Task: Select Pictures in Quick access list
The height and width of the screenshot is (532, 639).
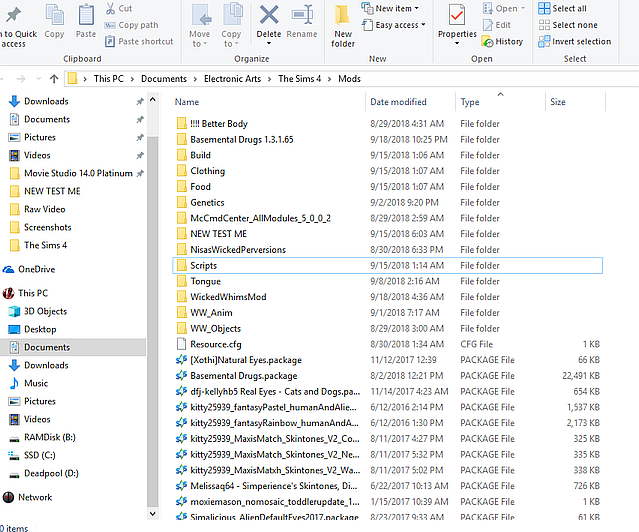Action: coord(40,137)
